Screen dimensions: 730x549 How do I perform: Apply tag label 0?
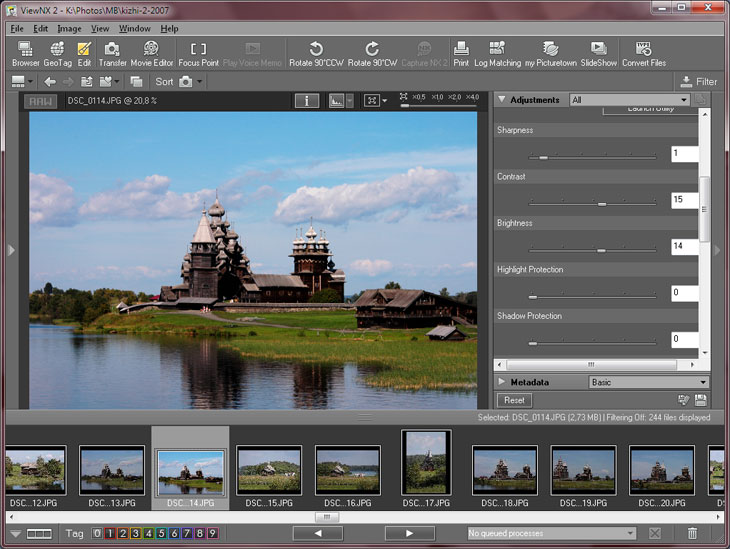(97, 533)
